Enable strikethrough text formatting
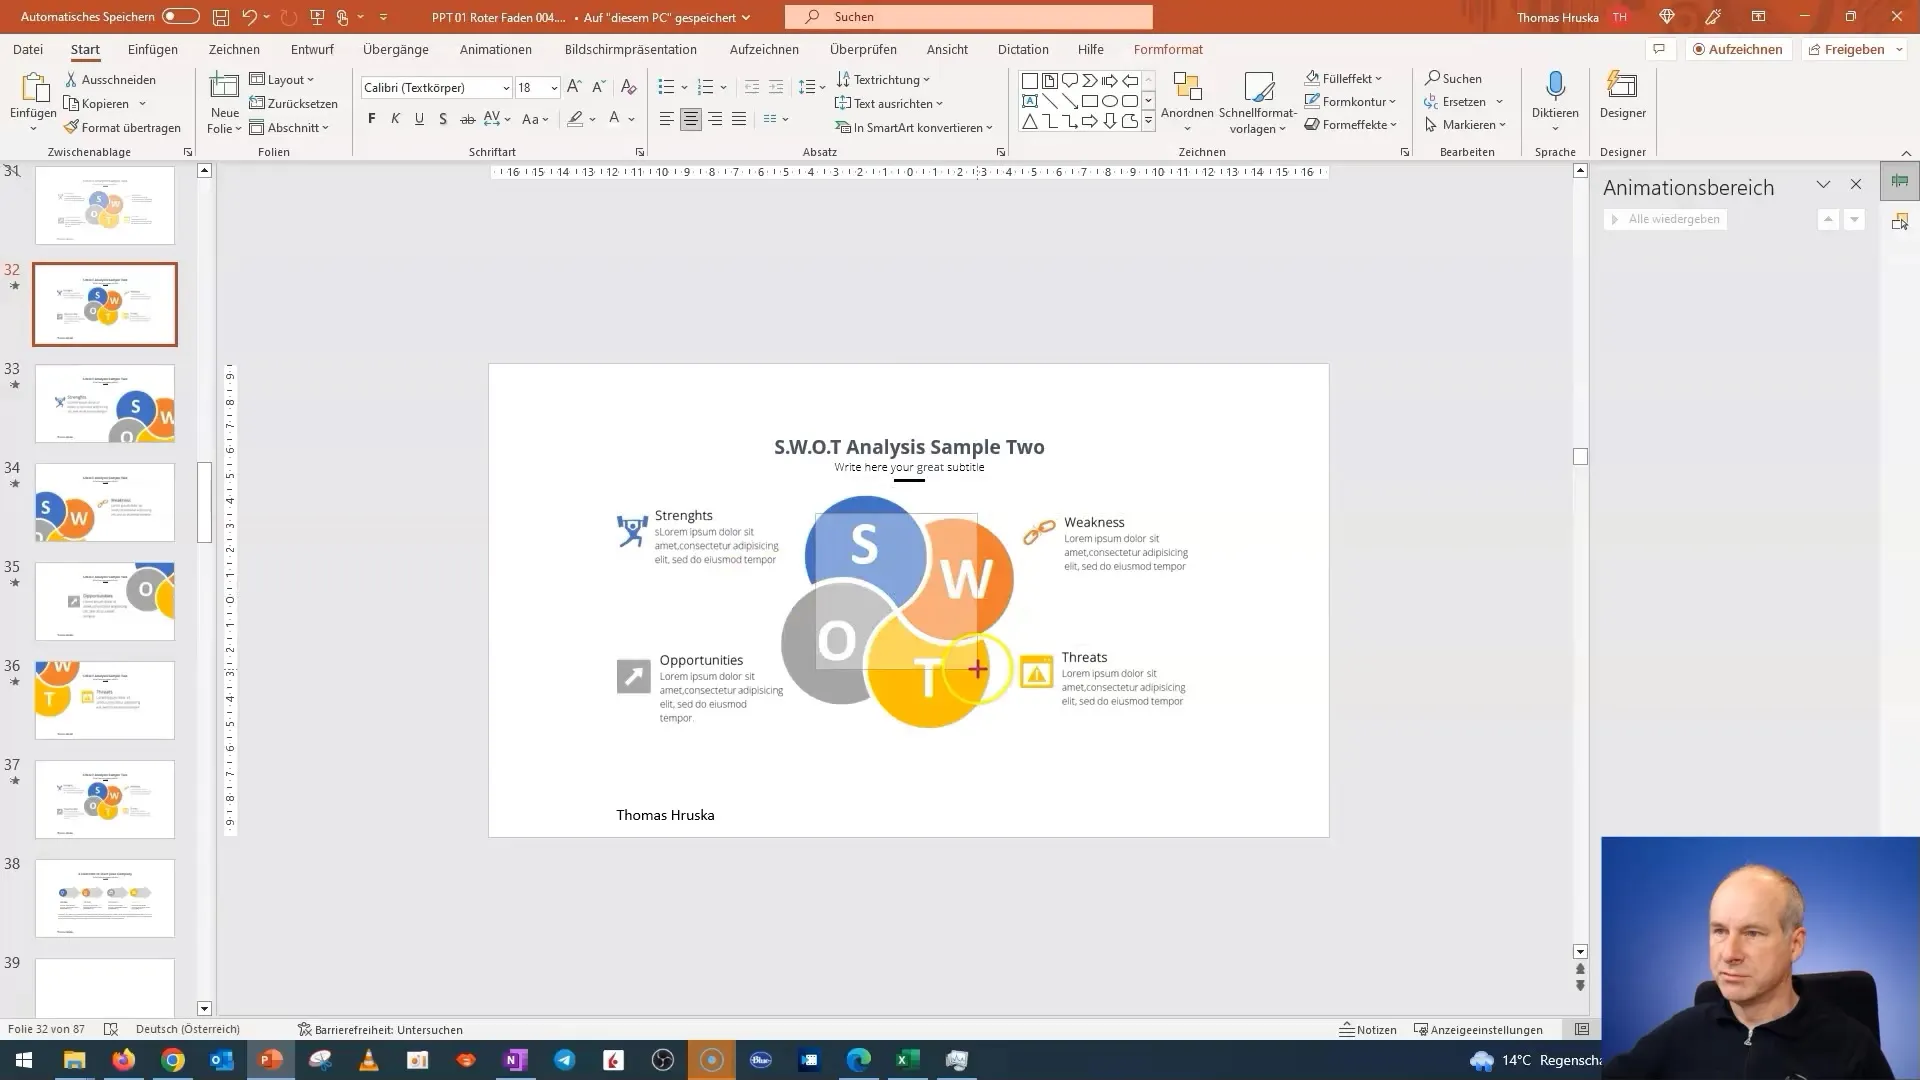1920x1080 pixels. coord(467,119)
